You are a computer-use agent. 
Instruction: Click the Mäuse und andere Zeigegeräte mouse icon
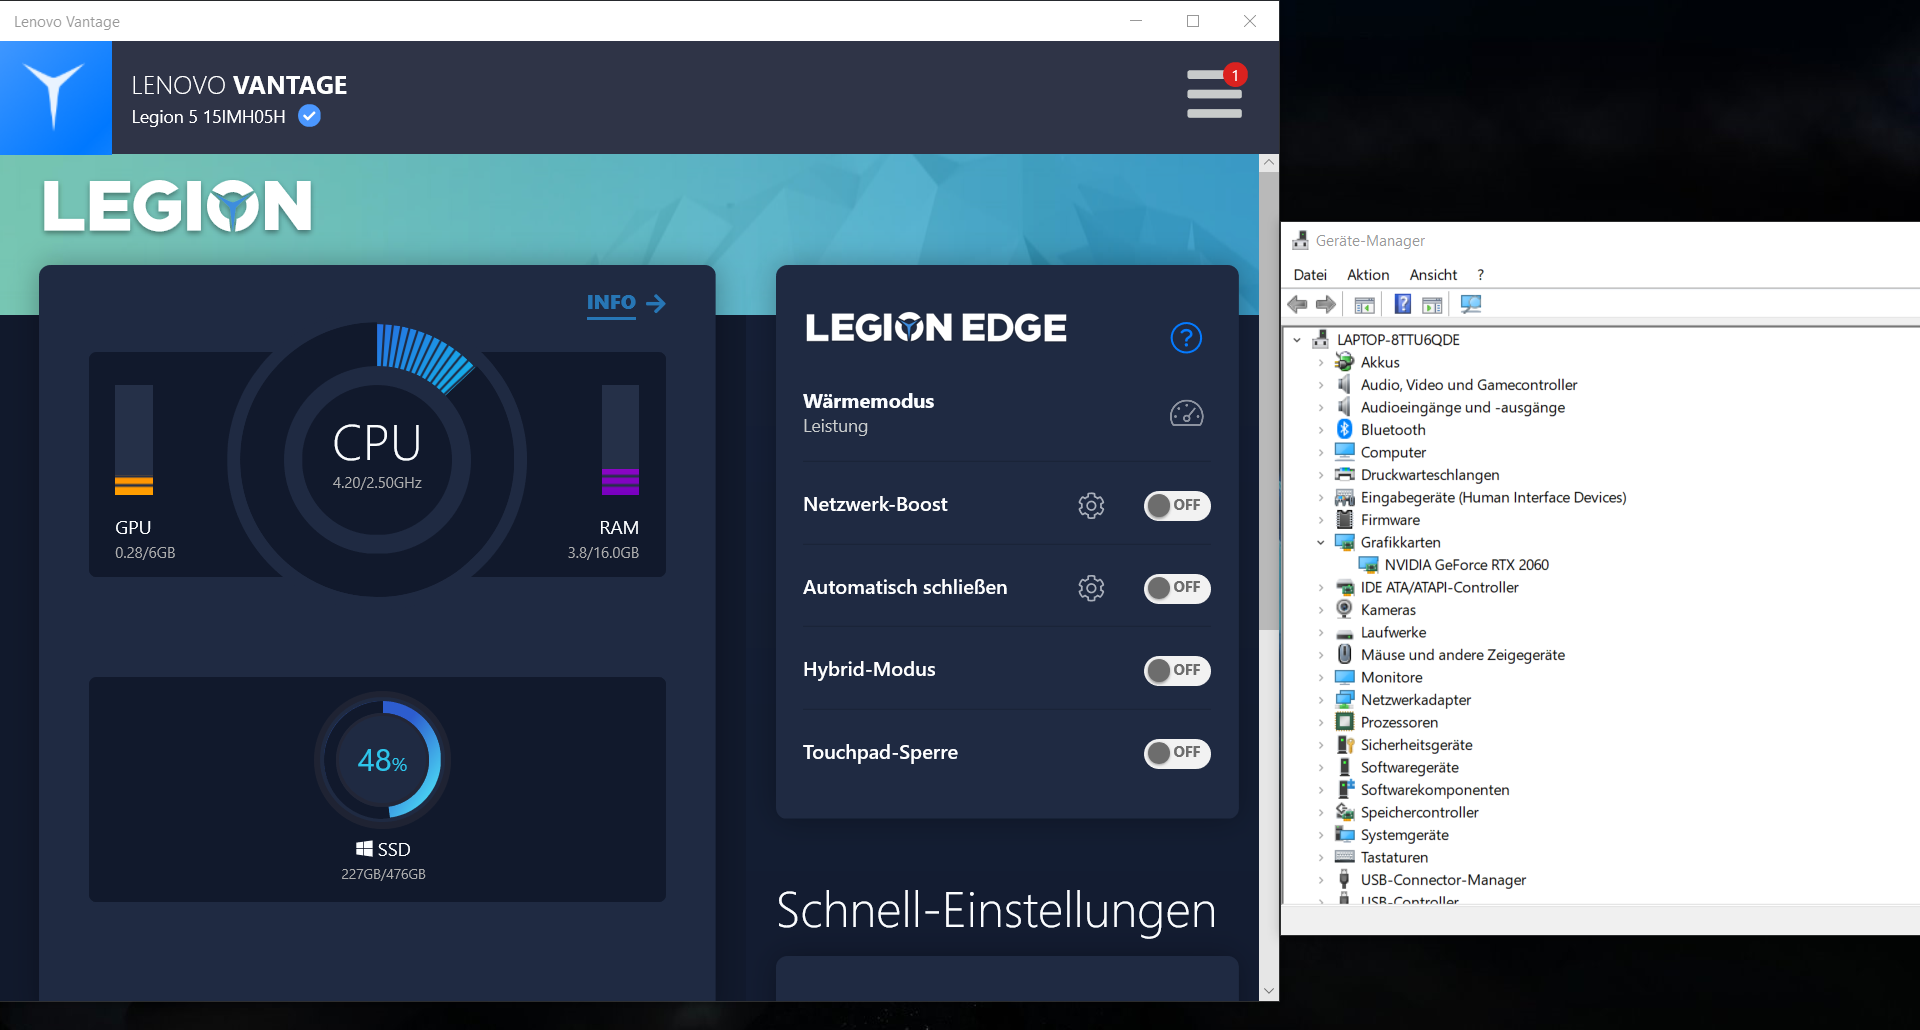tap(1345, 654)
